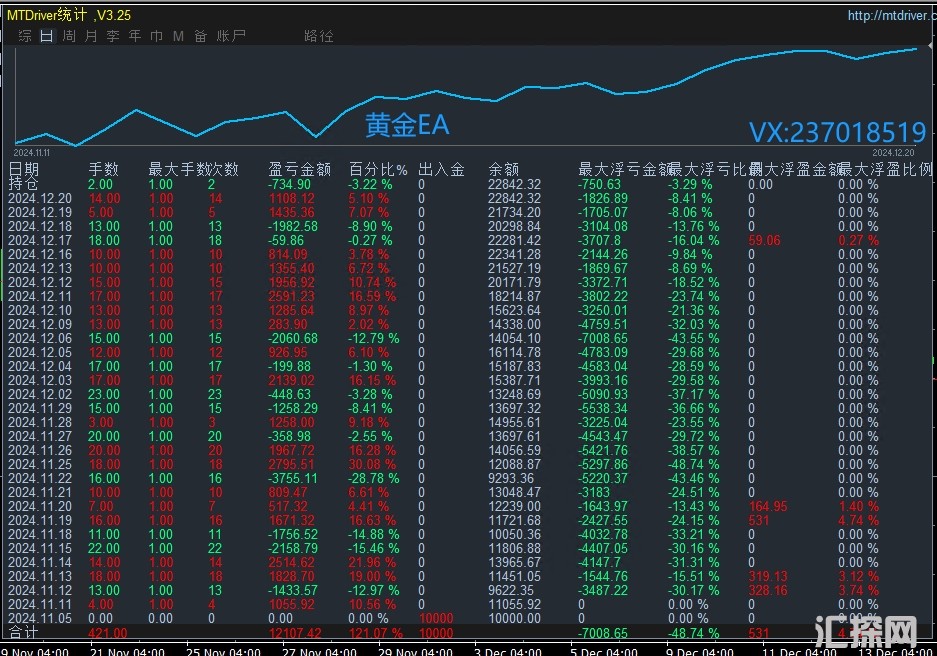Click the 余额 column header
The height and width of the screenshot is (656, 937).
[x=503, y=170]
